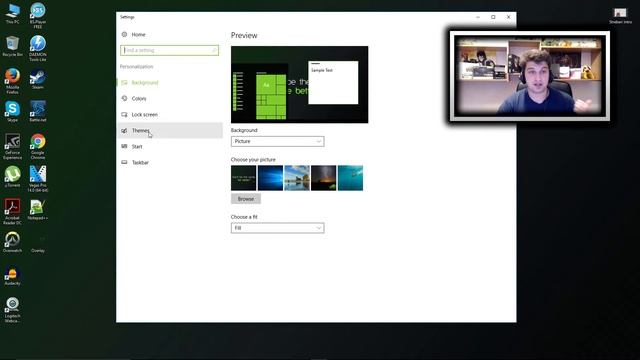Viewport: 640px width, 360px height.
Task: Minimize the Settings window
Action: pos(478,17)
